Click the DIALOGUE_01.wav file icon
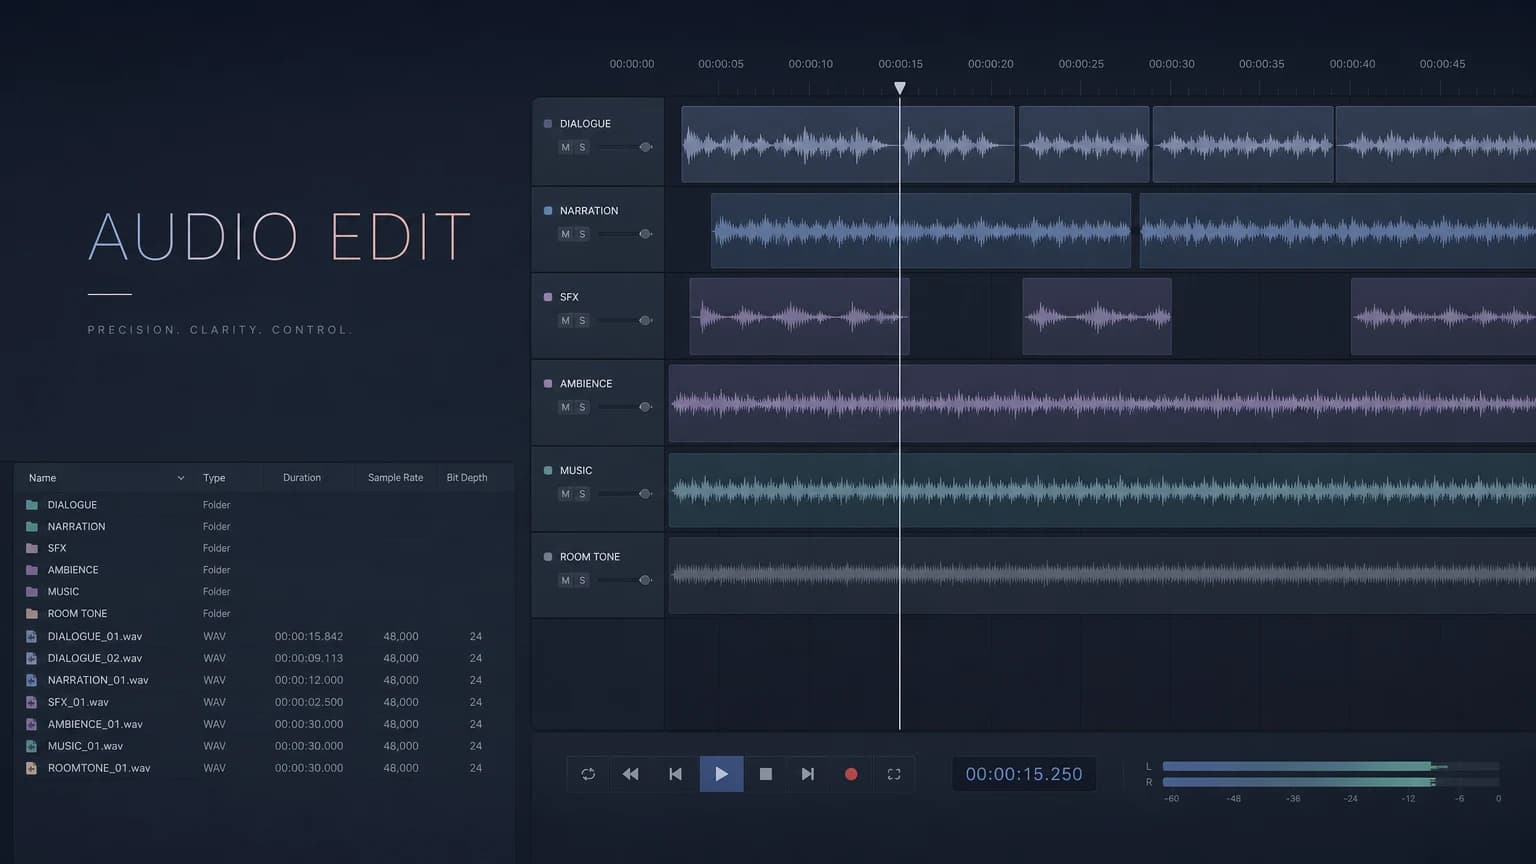The height and width of the screenshot is (864, 1536). [32, 636]
